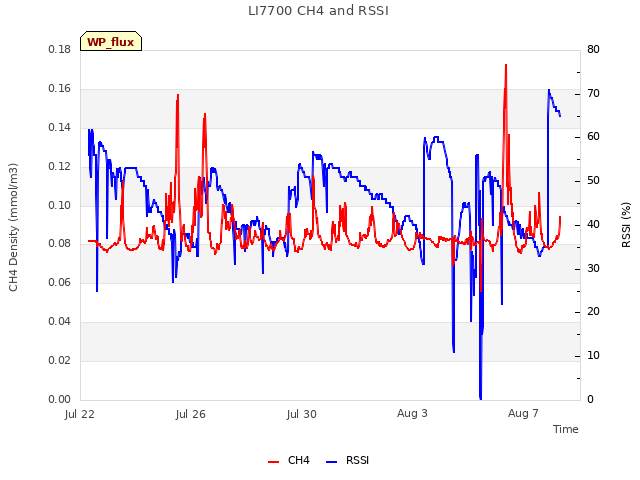The width and height of the screenshot is (640, 480).
Task: Click the 0.10 left axis value
Action: (x=60, y=205)
